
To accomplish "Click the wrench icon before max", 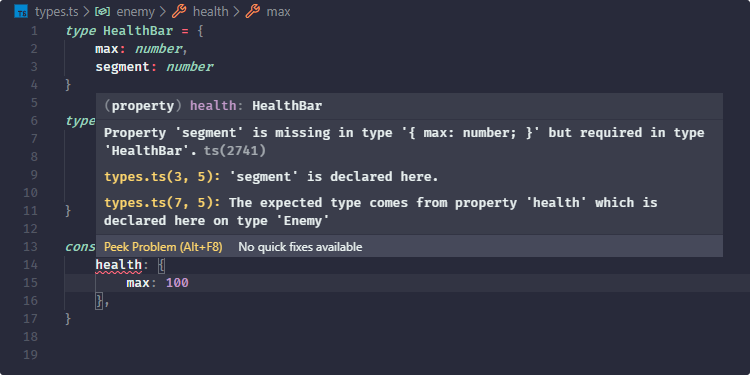I will pos(253,11).
